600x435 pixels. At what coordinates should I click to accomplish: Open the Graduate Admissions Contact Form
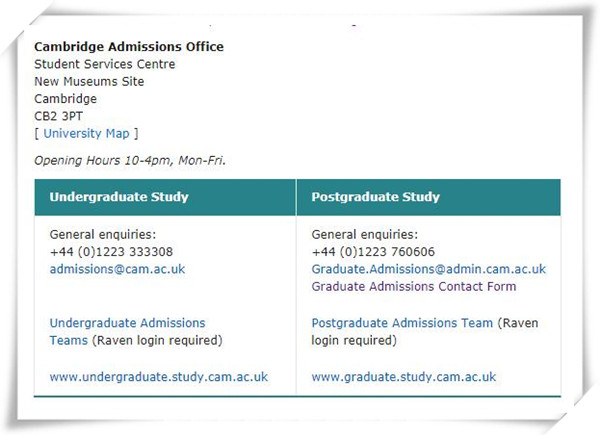(414, 286)
